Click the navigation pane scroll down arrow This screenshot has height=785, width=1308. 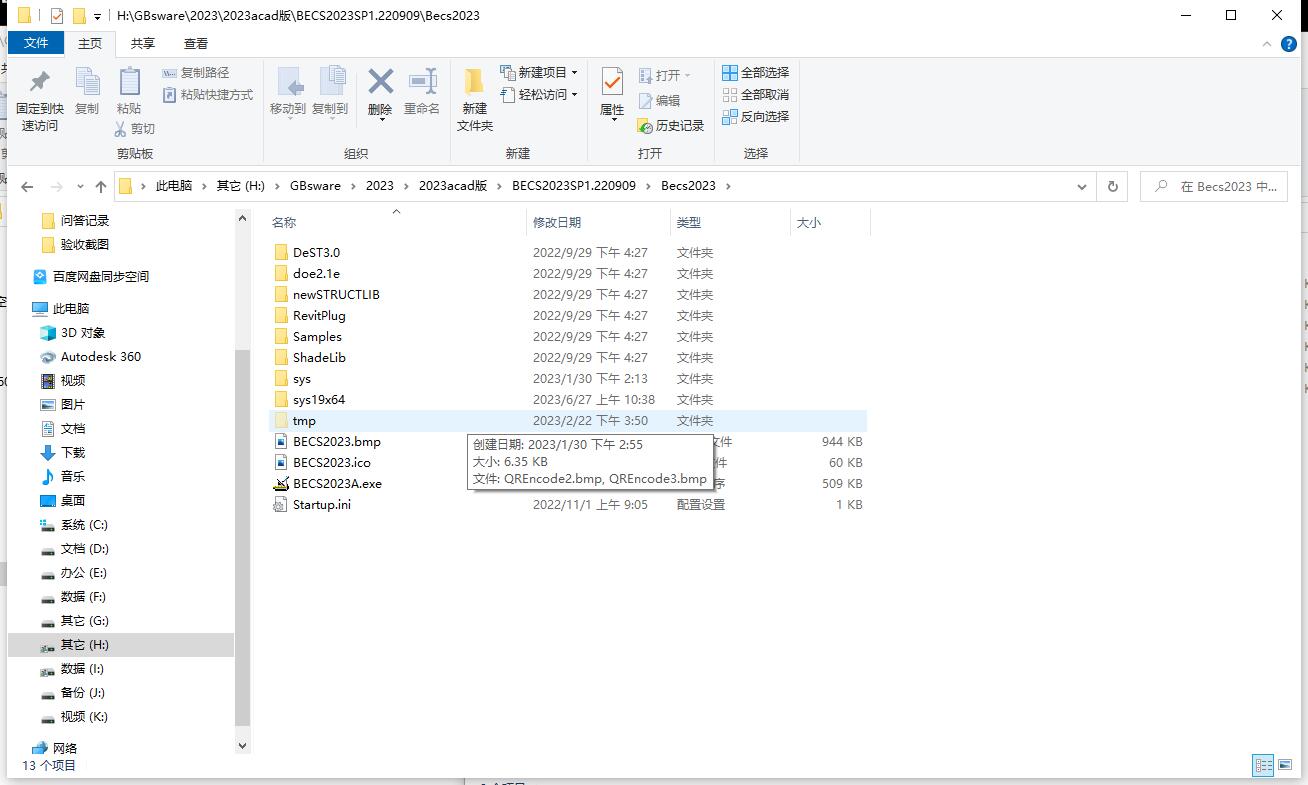click(242, 745)
